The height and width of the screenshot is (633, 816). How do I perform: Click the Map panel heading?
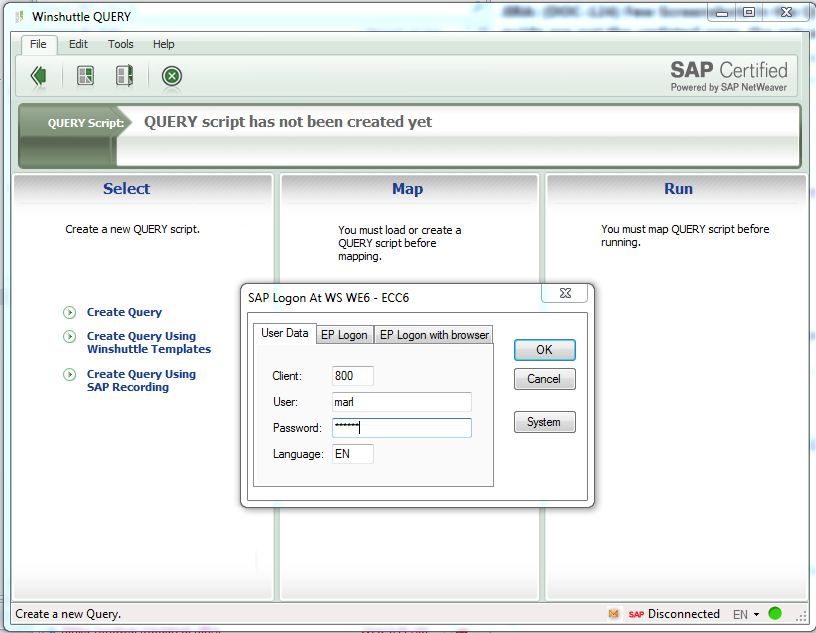(407, 188)
